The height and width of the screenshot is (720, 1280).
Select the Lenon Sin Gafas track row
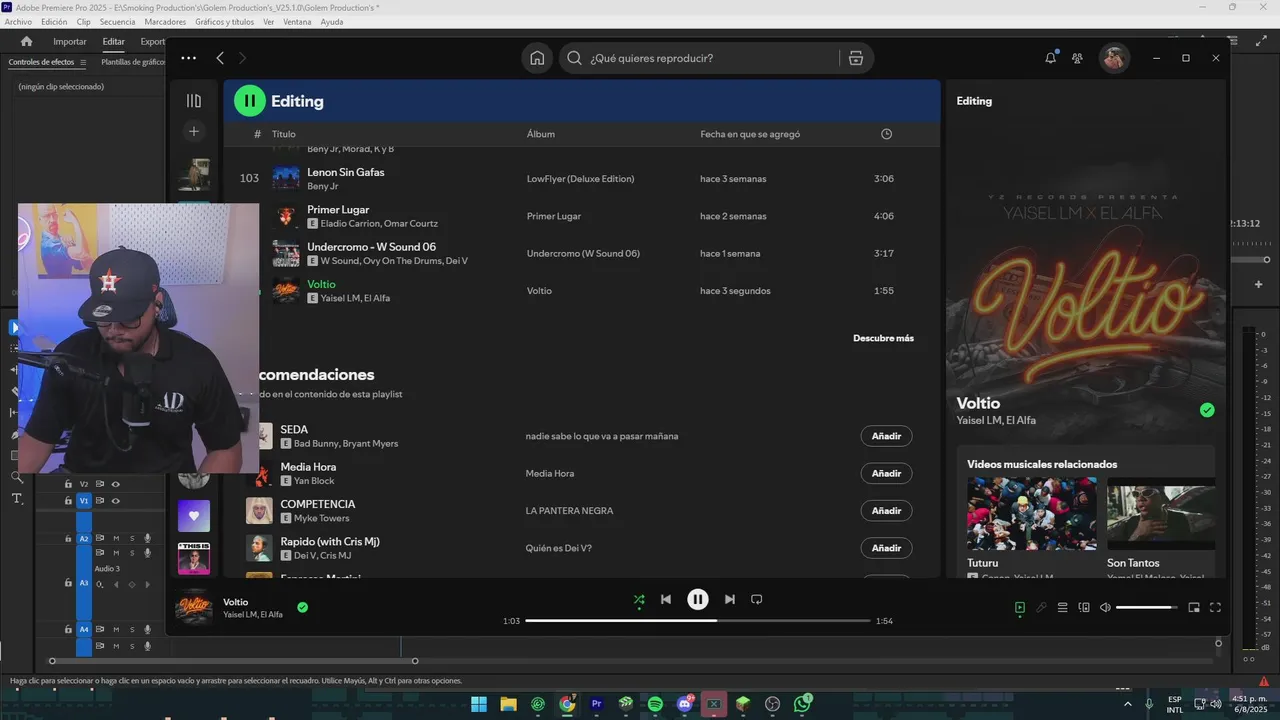point(581,179)
